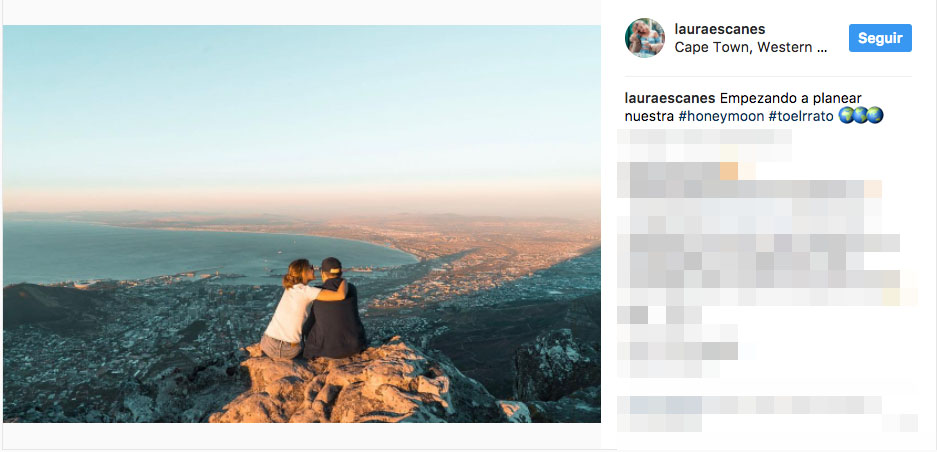937x452 pixels.
Task: Click the blurred comments block
Action: pyautogui.click(x=765, y=254)
